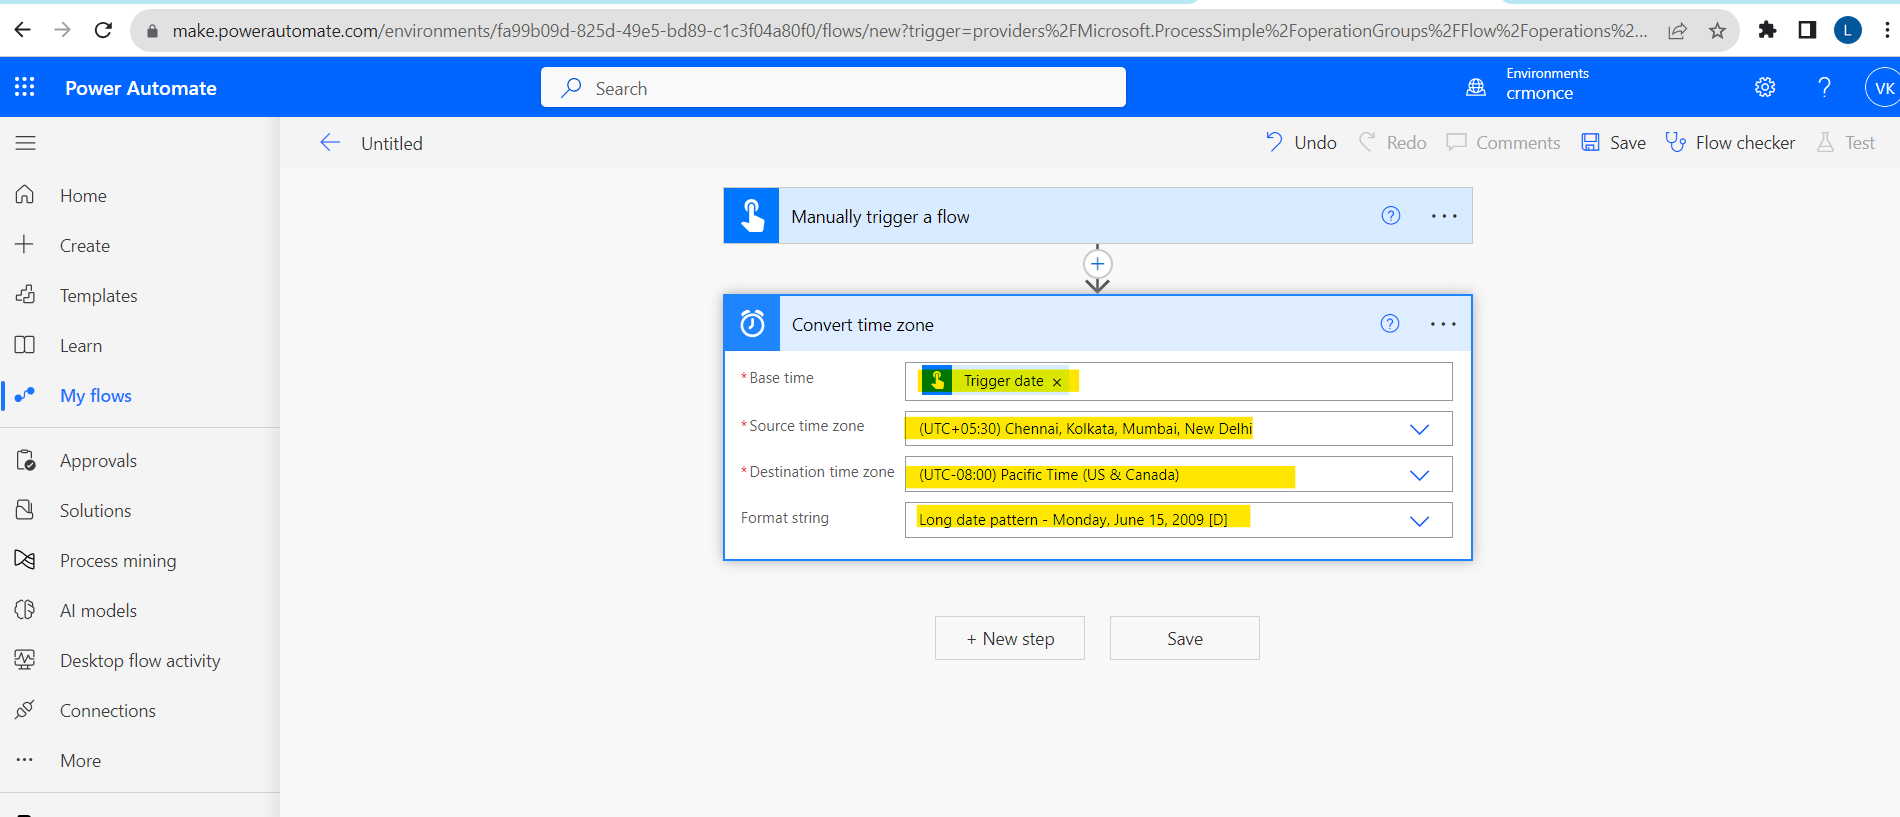This screenshot has height=817, width=1900.
Task: Run the Flow checker
Action: click(1730, 143)
